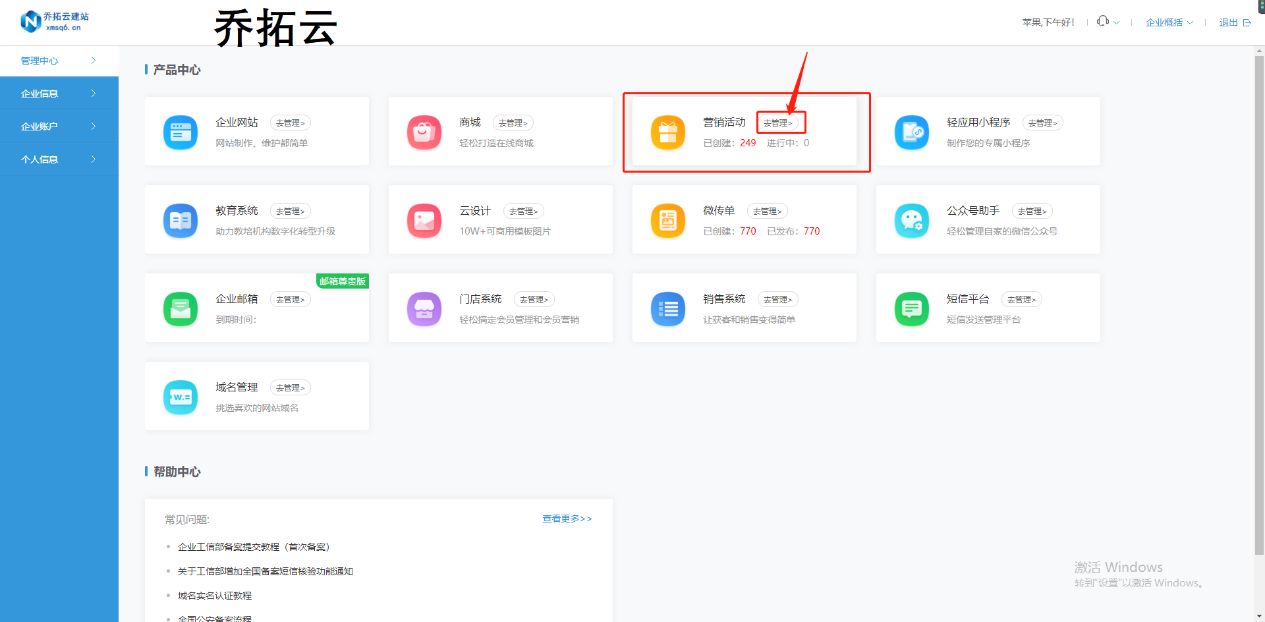Click the 企业邮箱 envelope icon
This screenshot has width=1265, height=622.
[181, 308]
